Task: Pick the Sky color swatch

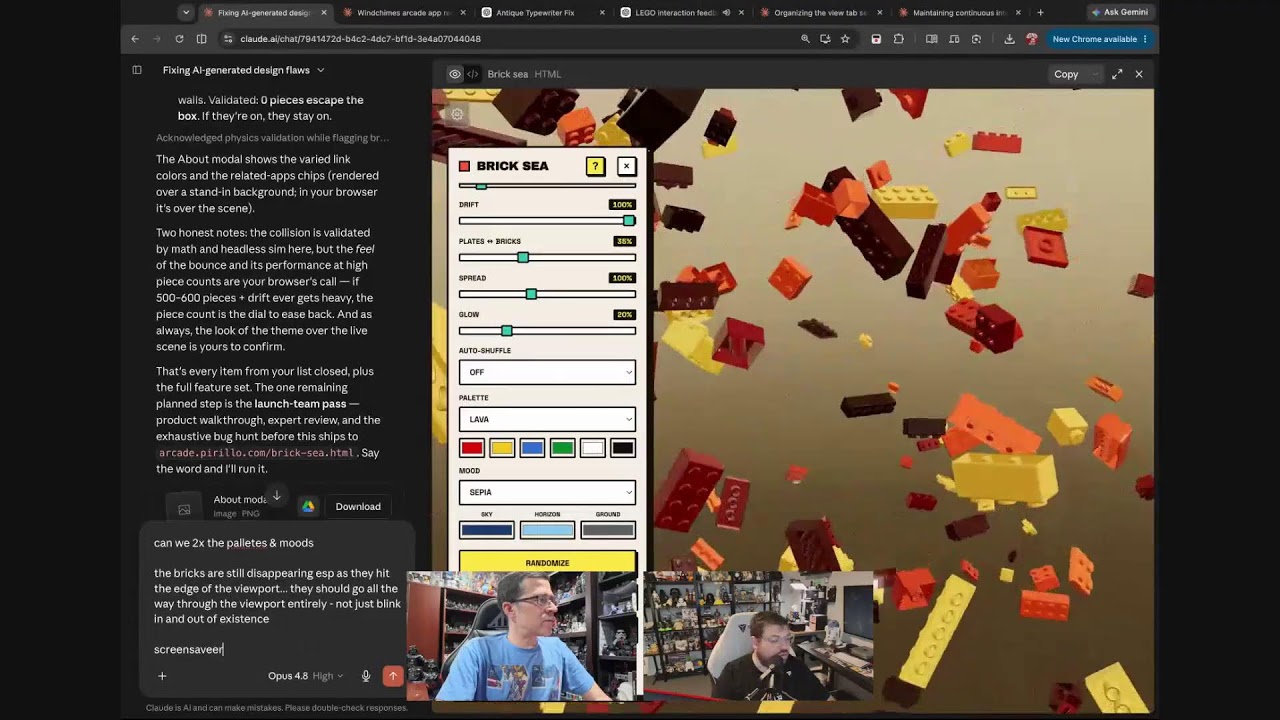Action: [x=487, y=530]
